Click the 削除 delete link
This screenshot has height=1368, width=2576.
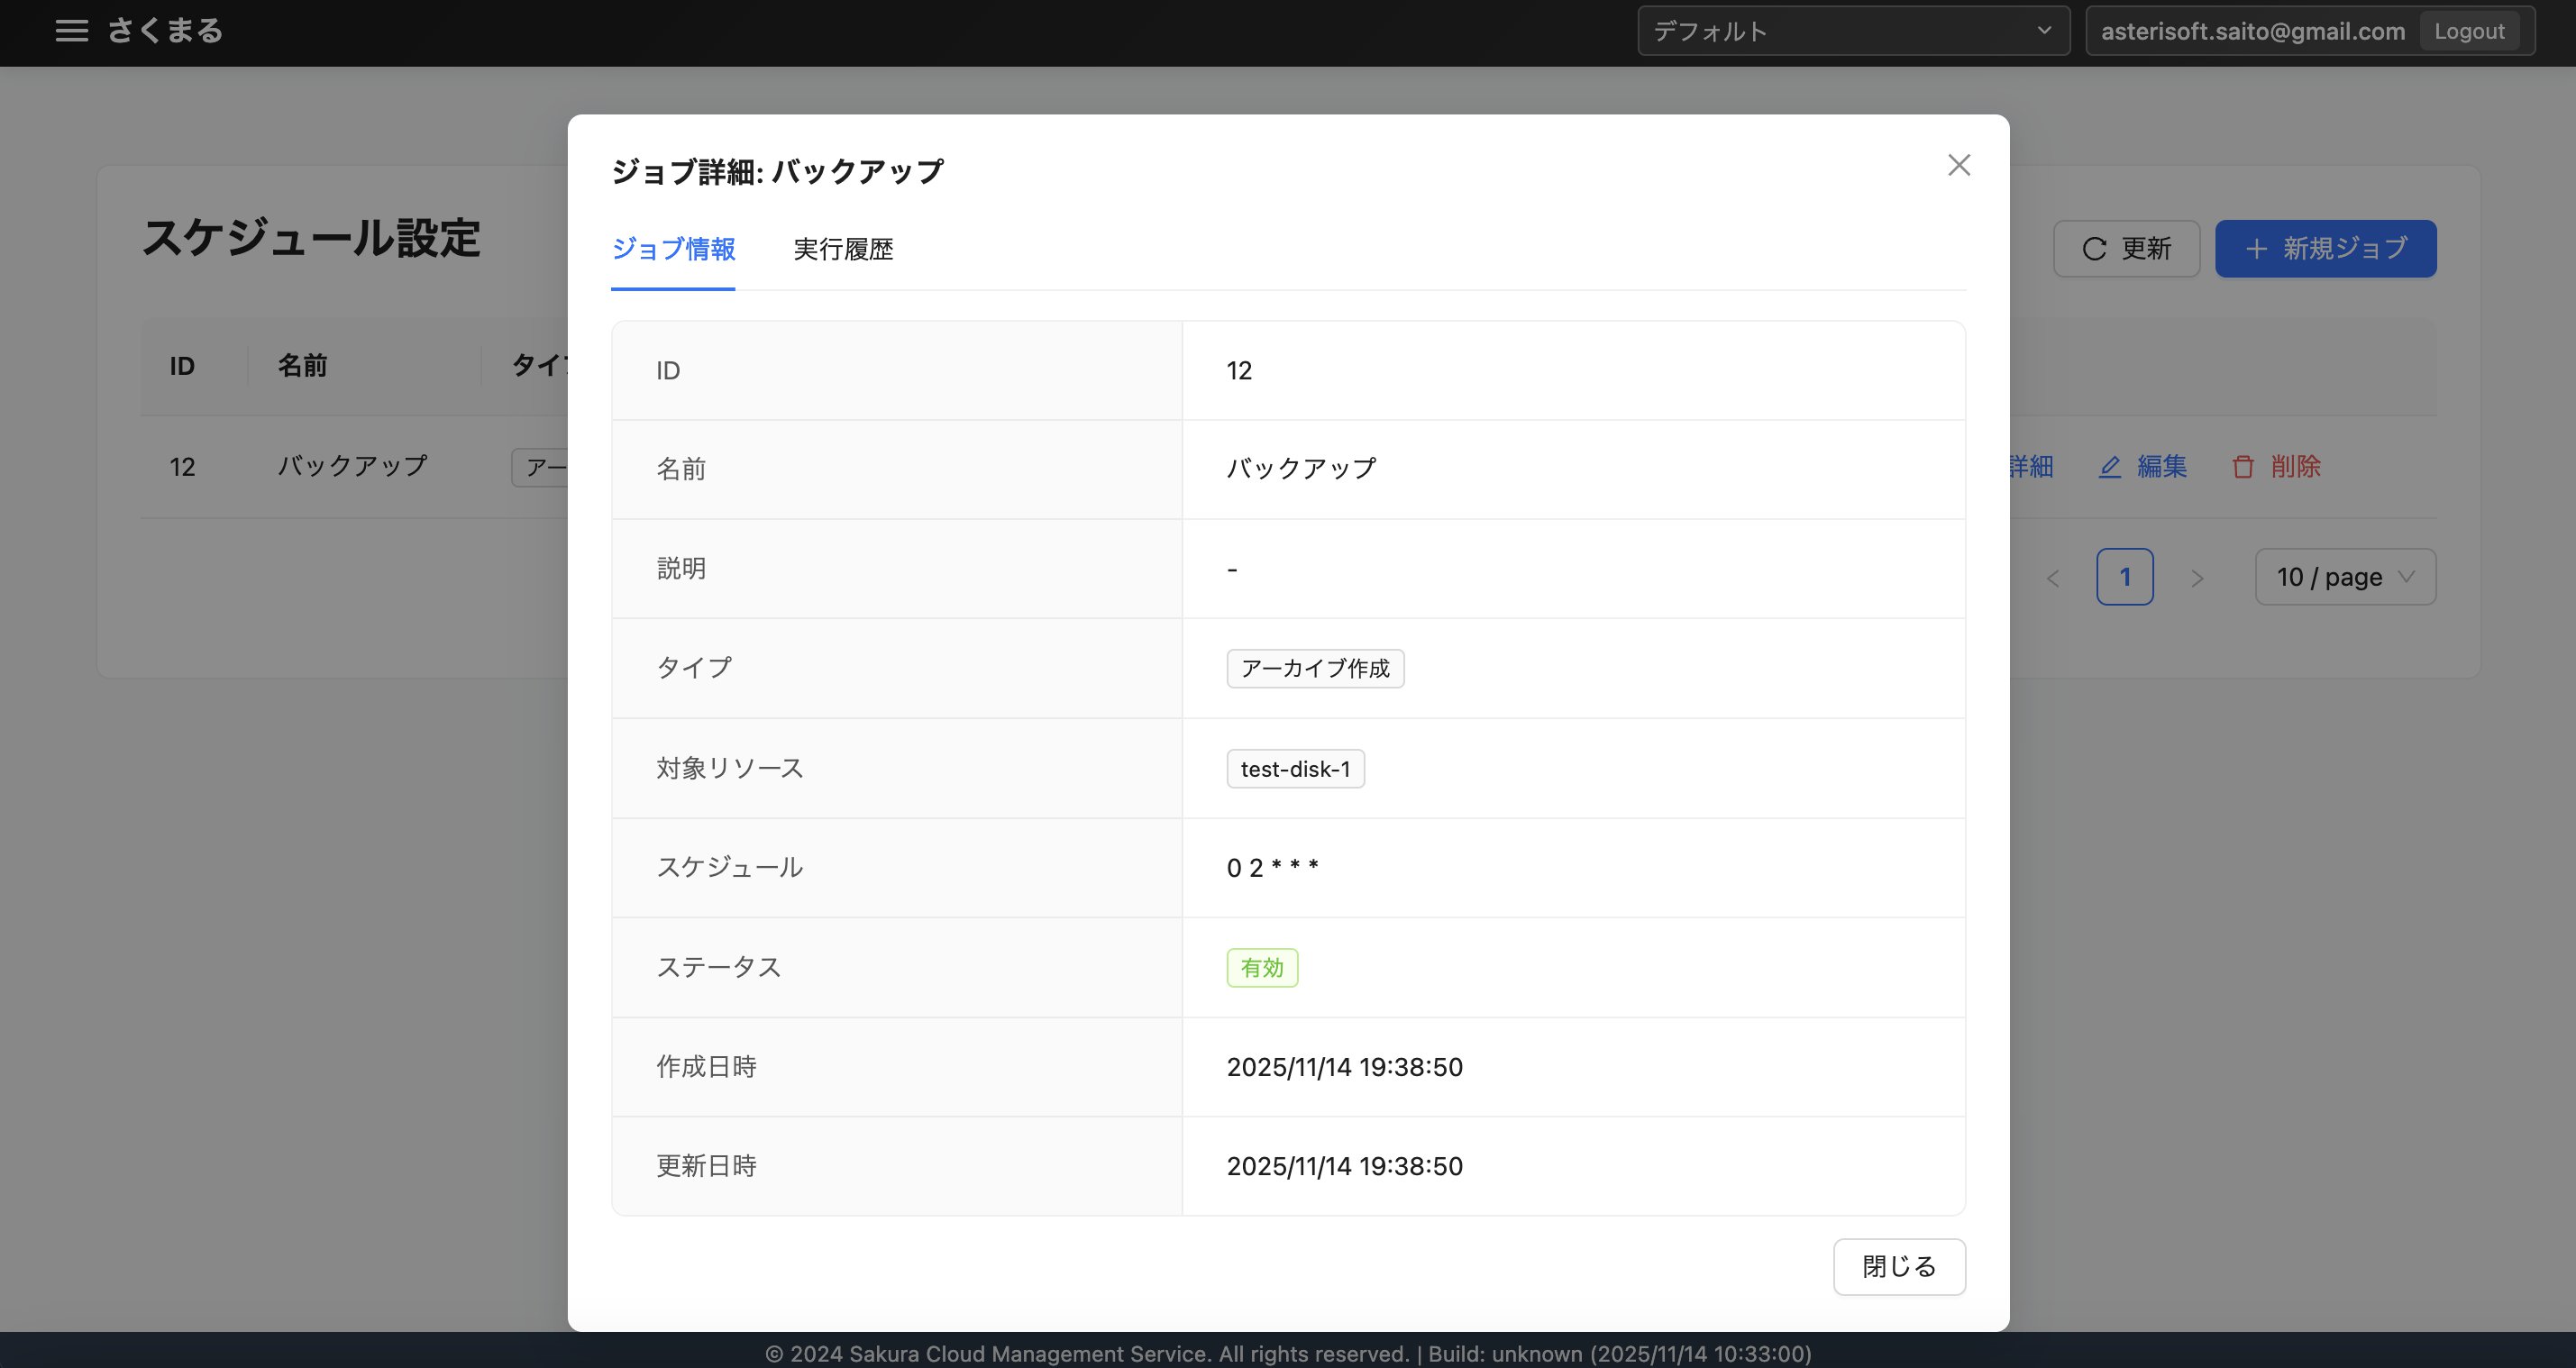(2276, 466)
